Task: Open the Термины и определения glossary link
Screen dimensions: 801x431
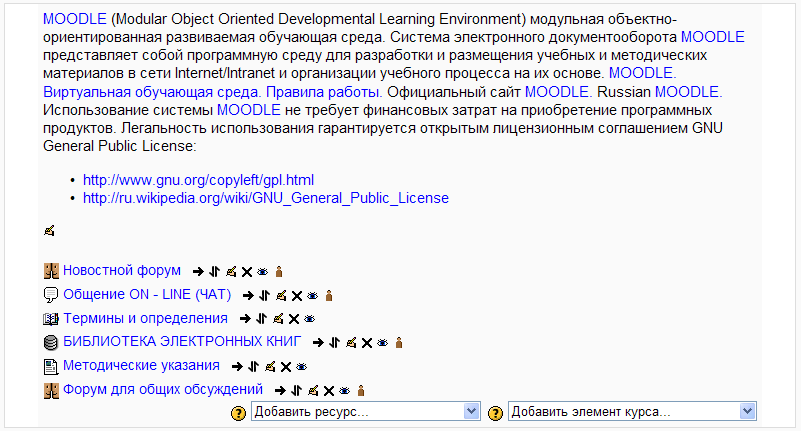Action: (x=146, y=318)
